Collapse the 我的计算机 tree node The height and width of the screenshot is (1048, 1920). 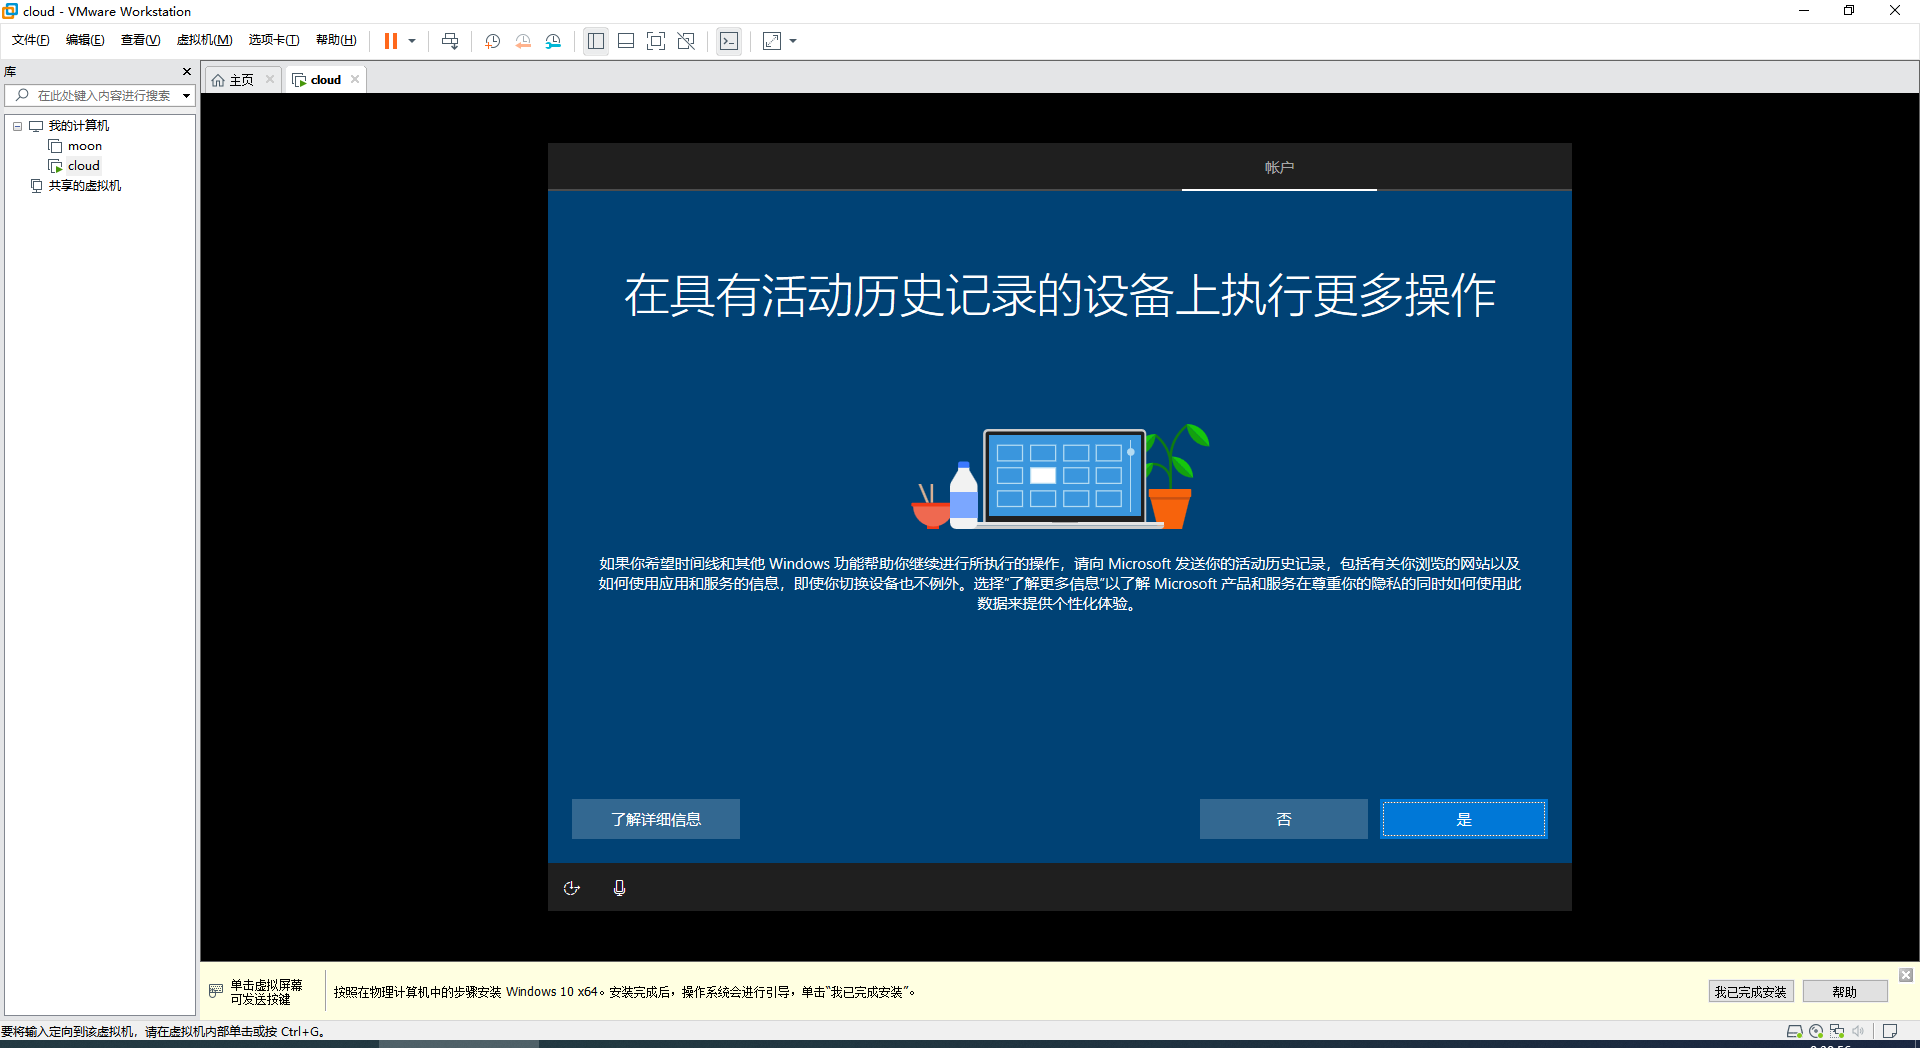pyautogui.click(x=17, y=126)
